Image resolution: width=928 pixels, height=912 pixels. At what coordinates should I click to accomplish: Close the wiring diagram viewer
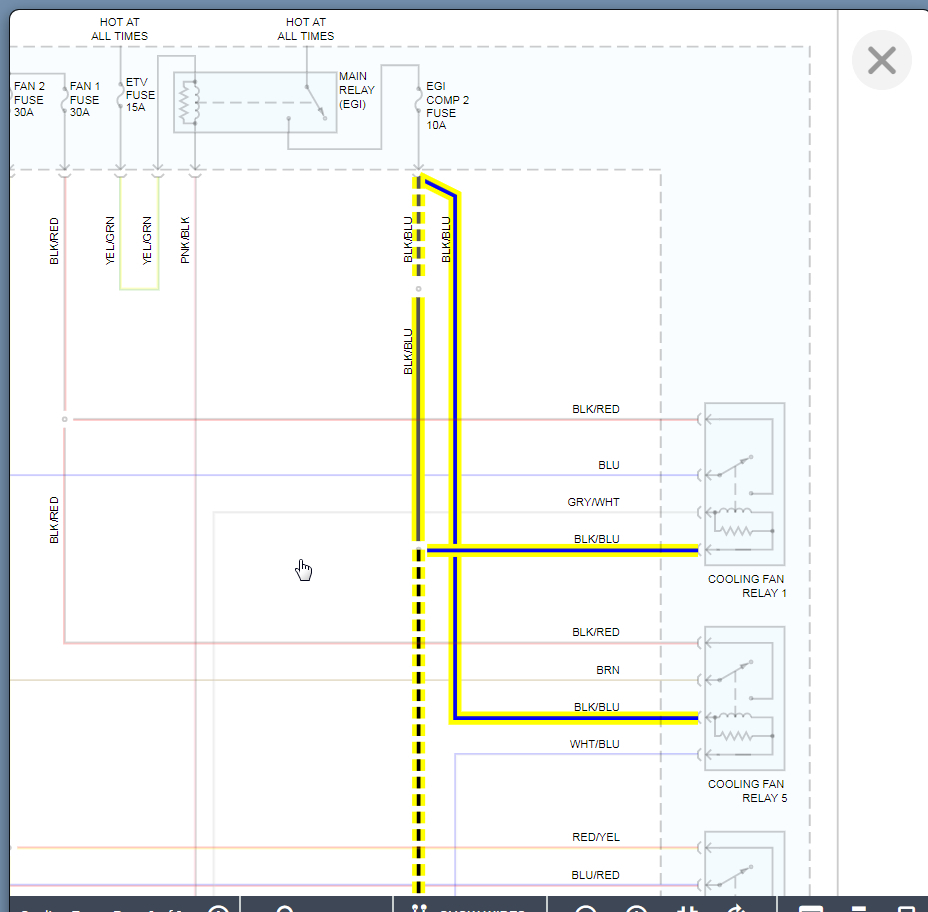coord(881,60)
